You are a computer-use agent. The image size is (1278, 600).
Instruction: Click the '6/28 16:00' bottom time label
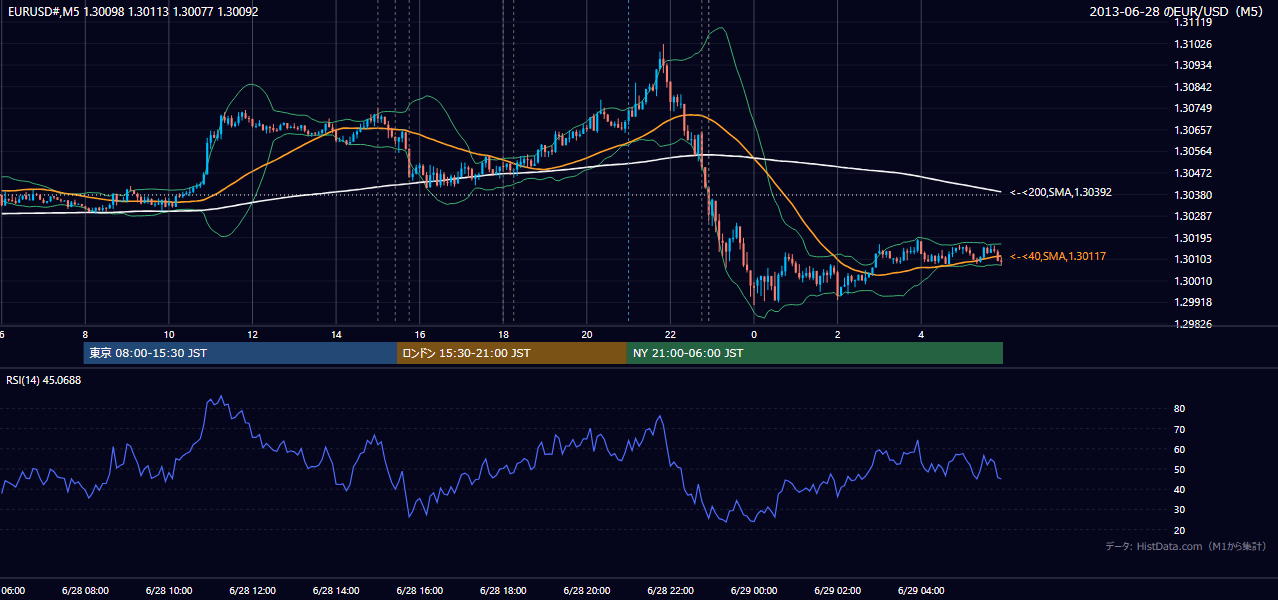pos(419,590)
